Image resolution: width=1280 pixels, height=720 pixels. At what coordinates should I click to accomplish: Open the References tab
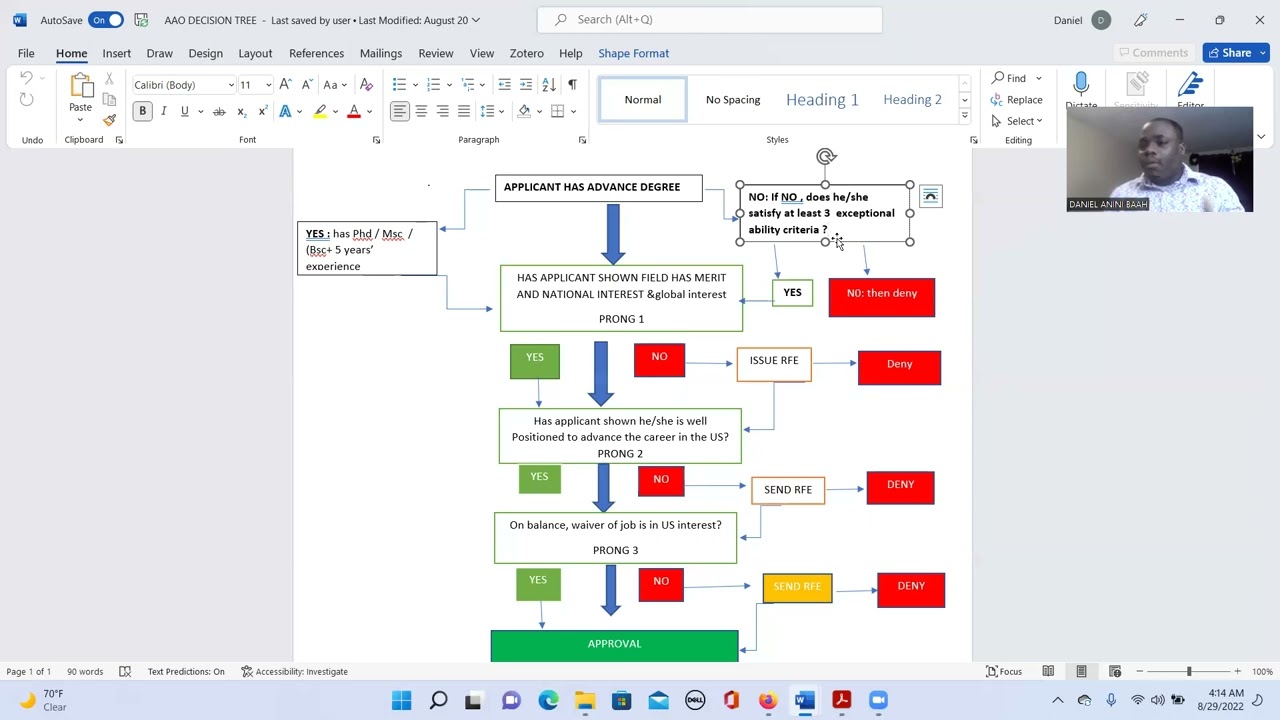point(316,53)
